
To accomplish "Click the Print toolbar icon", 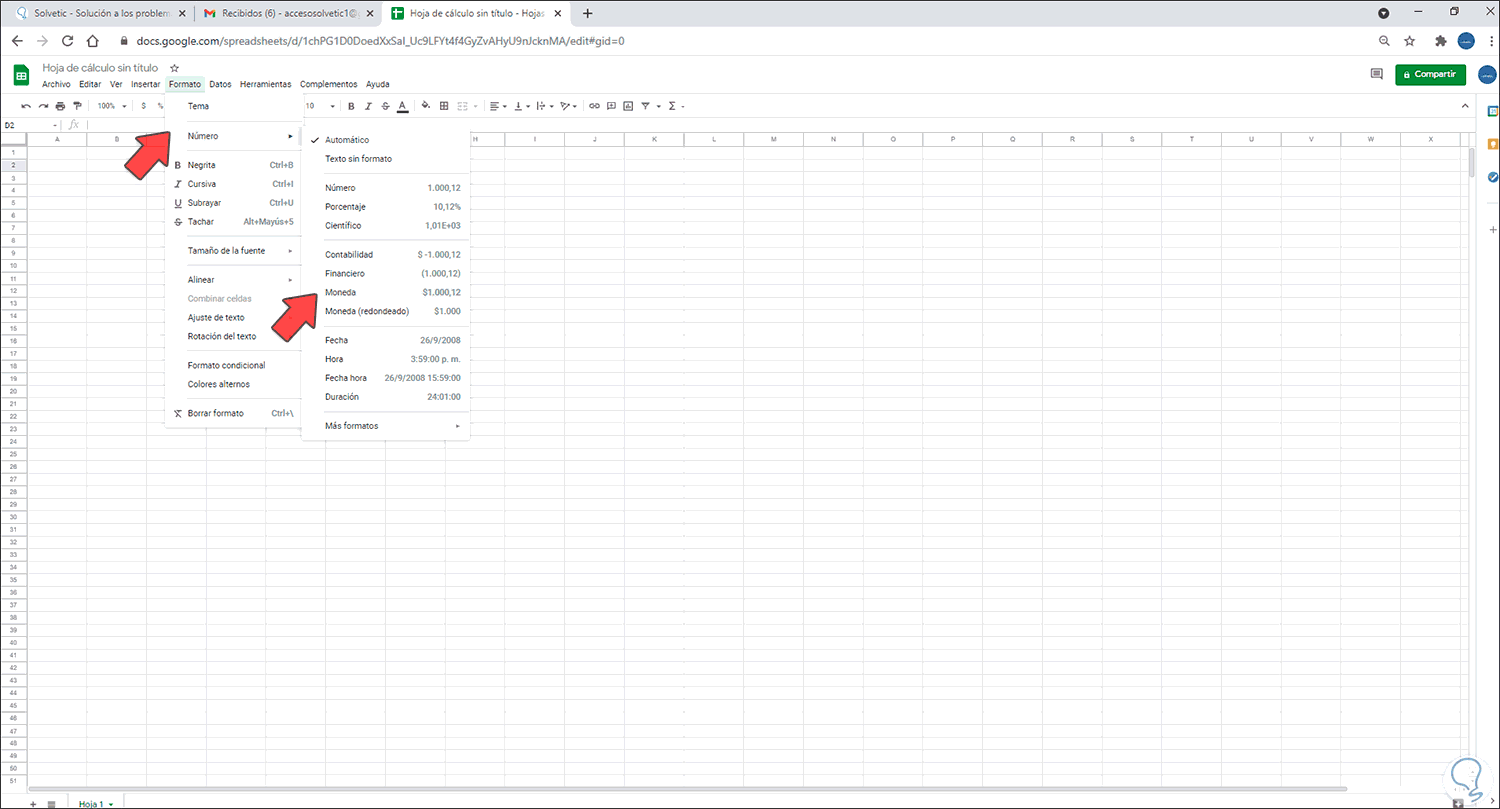I will pyautogui.click(x=59, y=105).
